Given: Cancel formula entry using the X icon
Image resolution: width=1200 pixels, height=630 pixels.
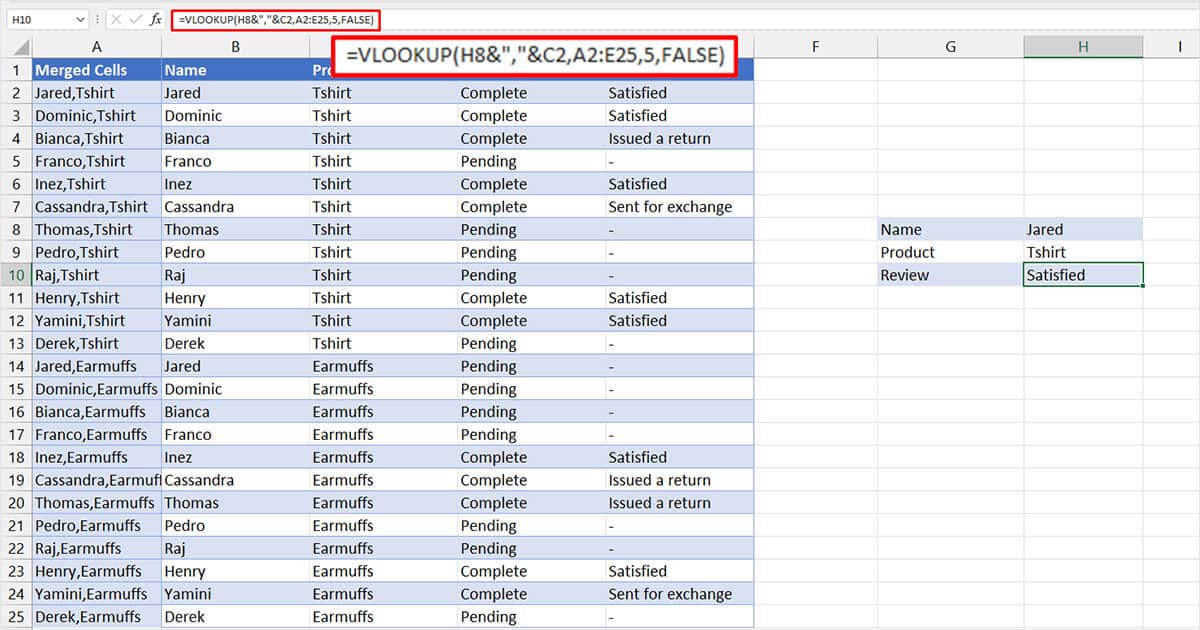Looking at the screenshot, I should 116,18.
